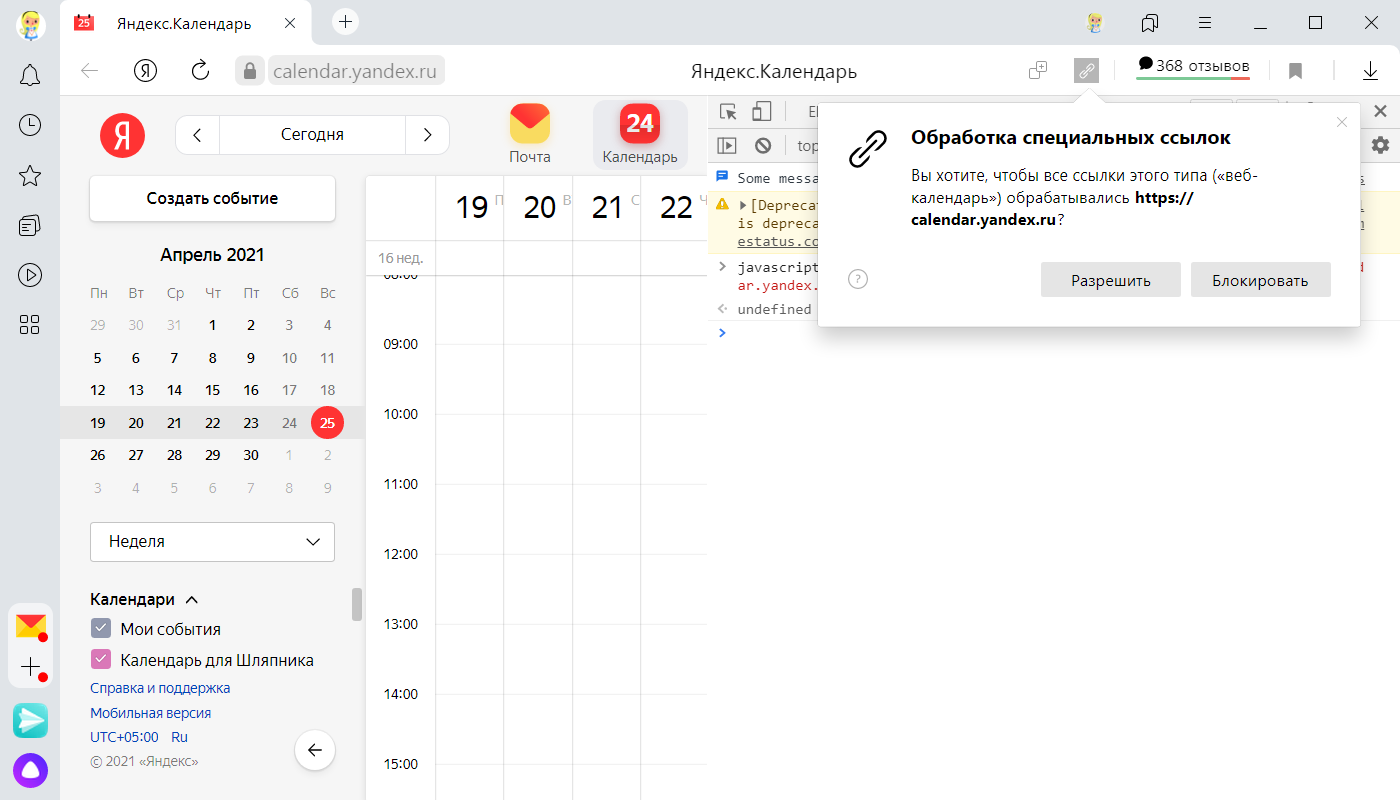
Task: Select April 30 in the mini calendar
Action: (x=251, y=455)
